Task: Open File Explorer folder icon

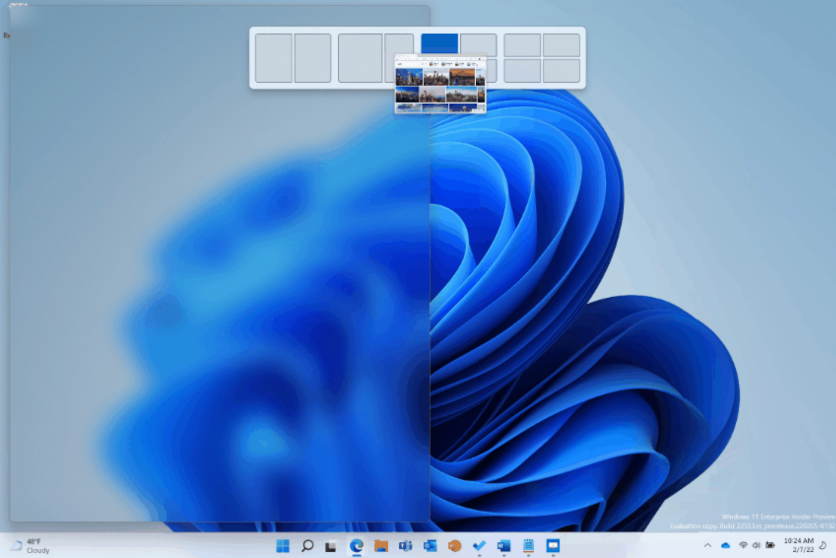Action: tap(381, 545)
